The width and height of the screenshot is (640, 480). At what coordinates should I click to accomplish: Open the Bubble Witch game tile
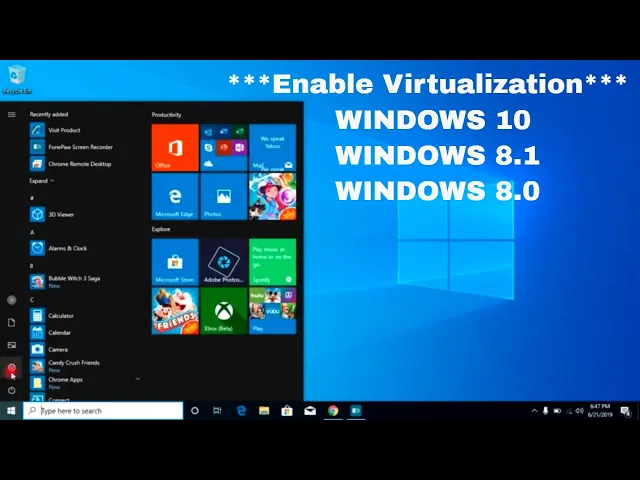(x=273, y=197)
